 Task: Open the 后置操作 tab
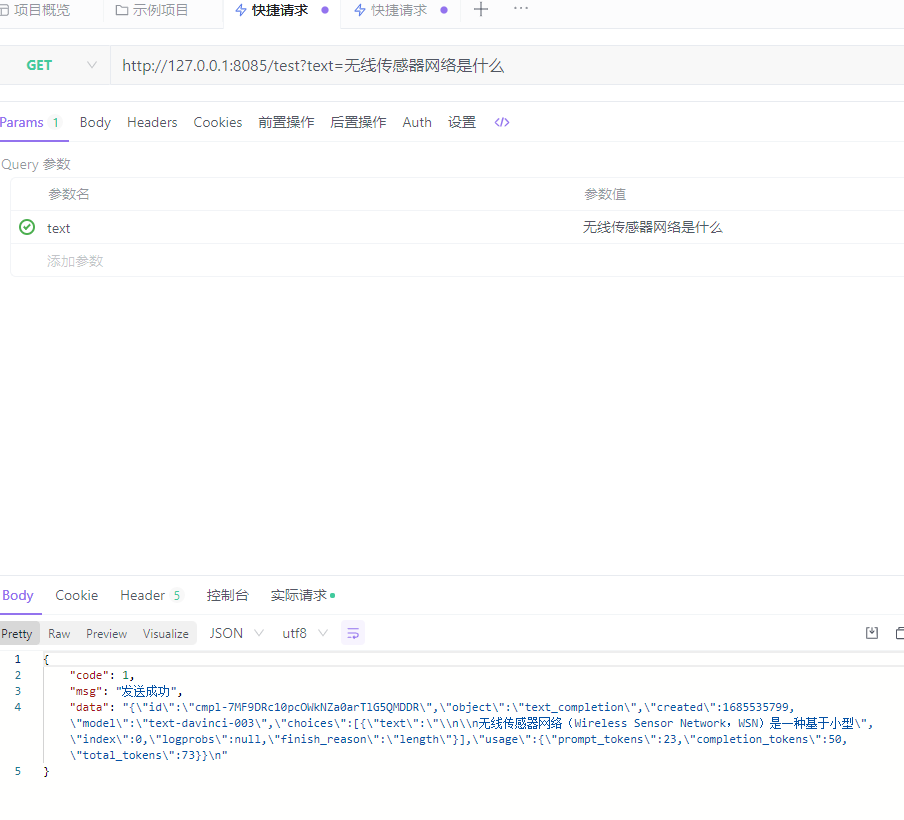[x=358, y=122]
